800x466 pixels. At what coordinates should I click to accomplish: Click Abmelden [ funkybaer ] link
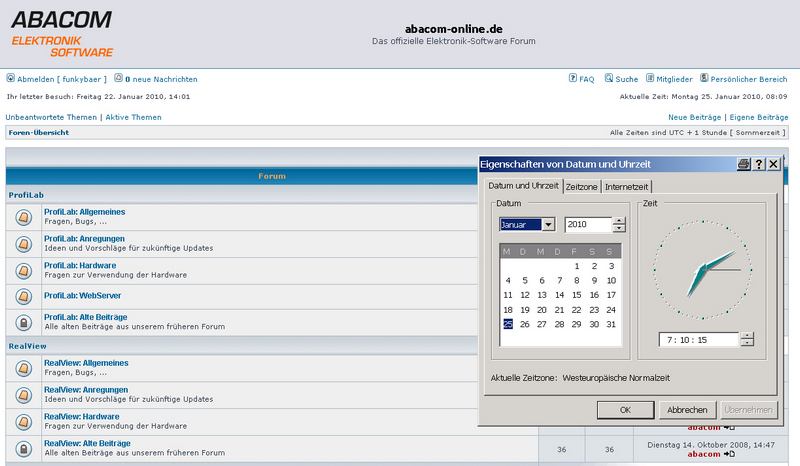click(x=62, y=79)
